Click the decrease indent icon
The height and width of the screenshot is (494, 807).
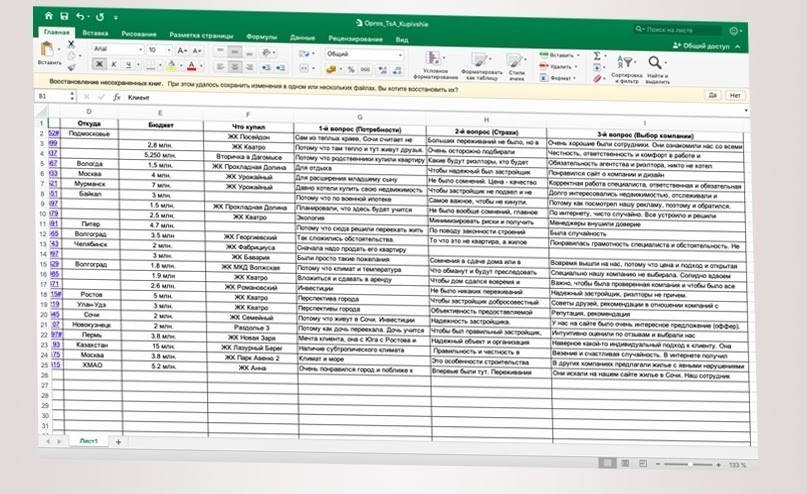tap(266, 67)
